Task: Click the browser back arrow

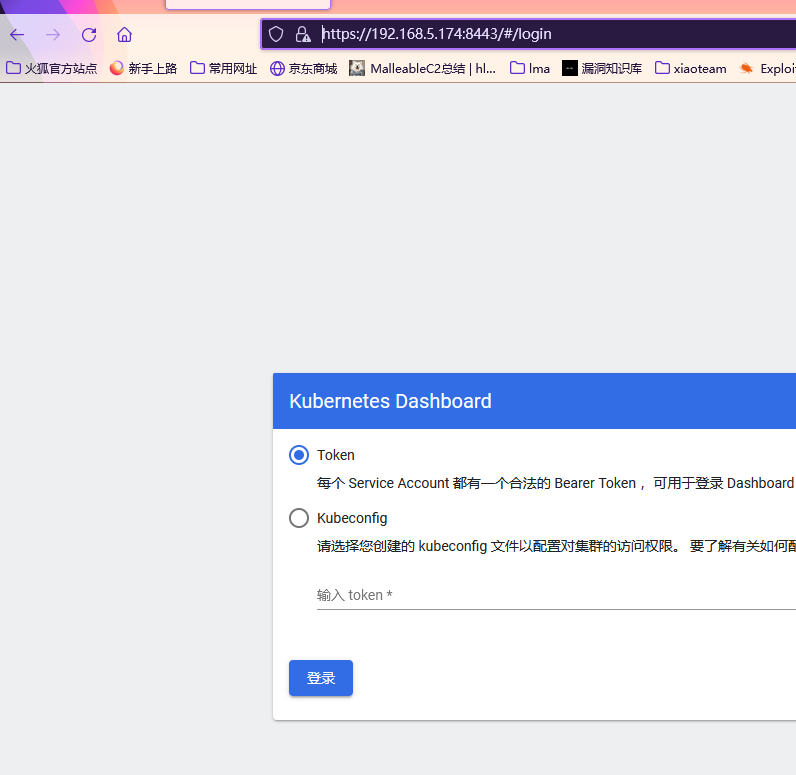Action: (17, 34)
